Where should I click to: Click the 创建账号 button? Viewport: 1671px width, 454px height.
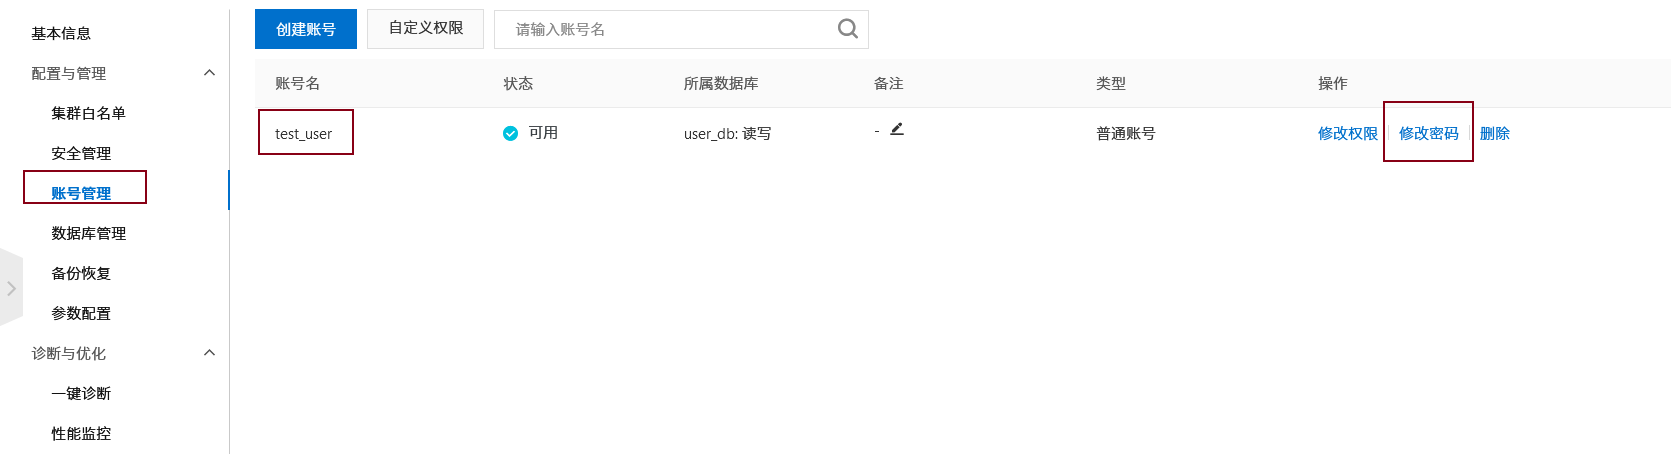(x=306, y=29)
